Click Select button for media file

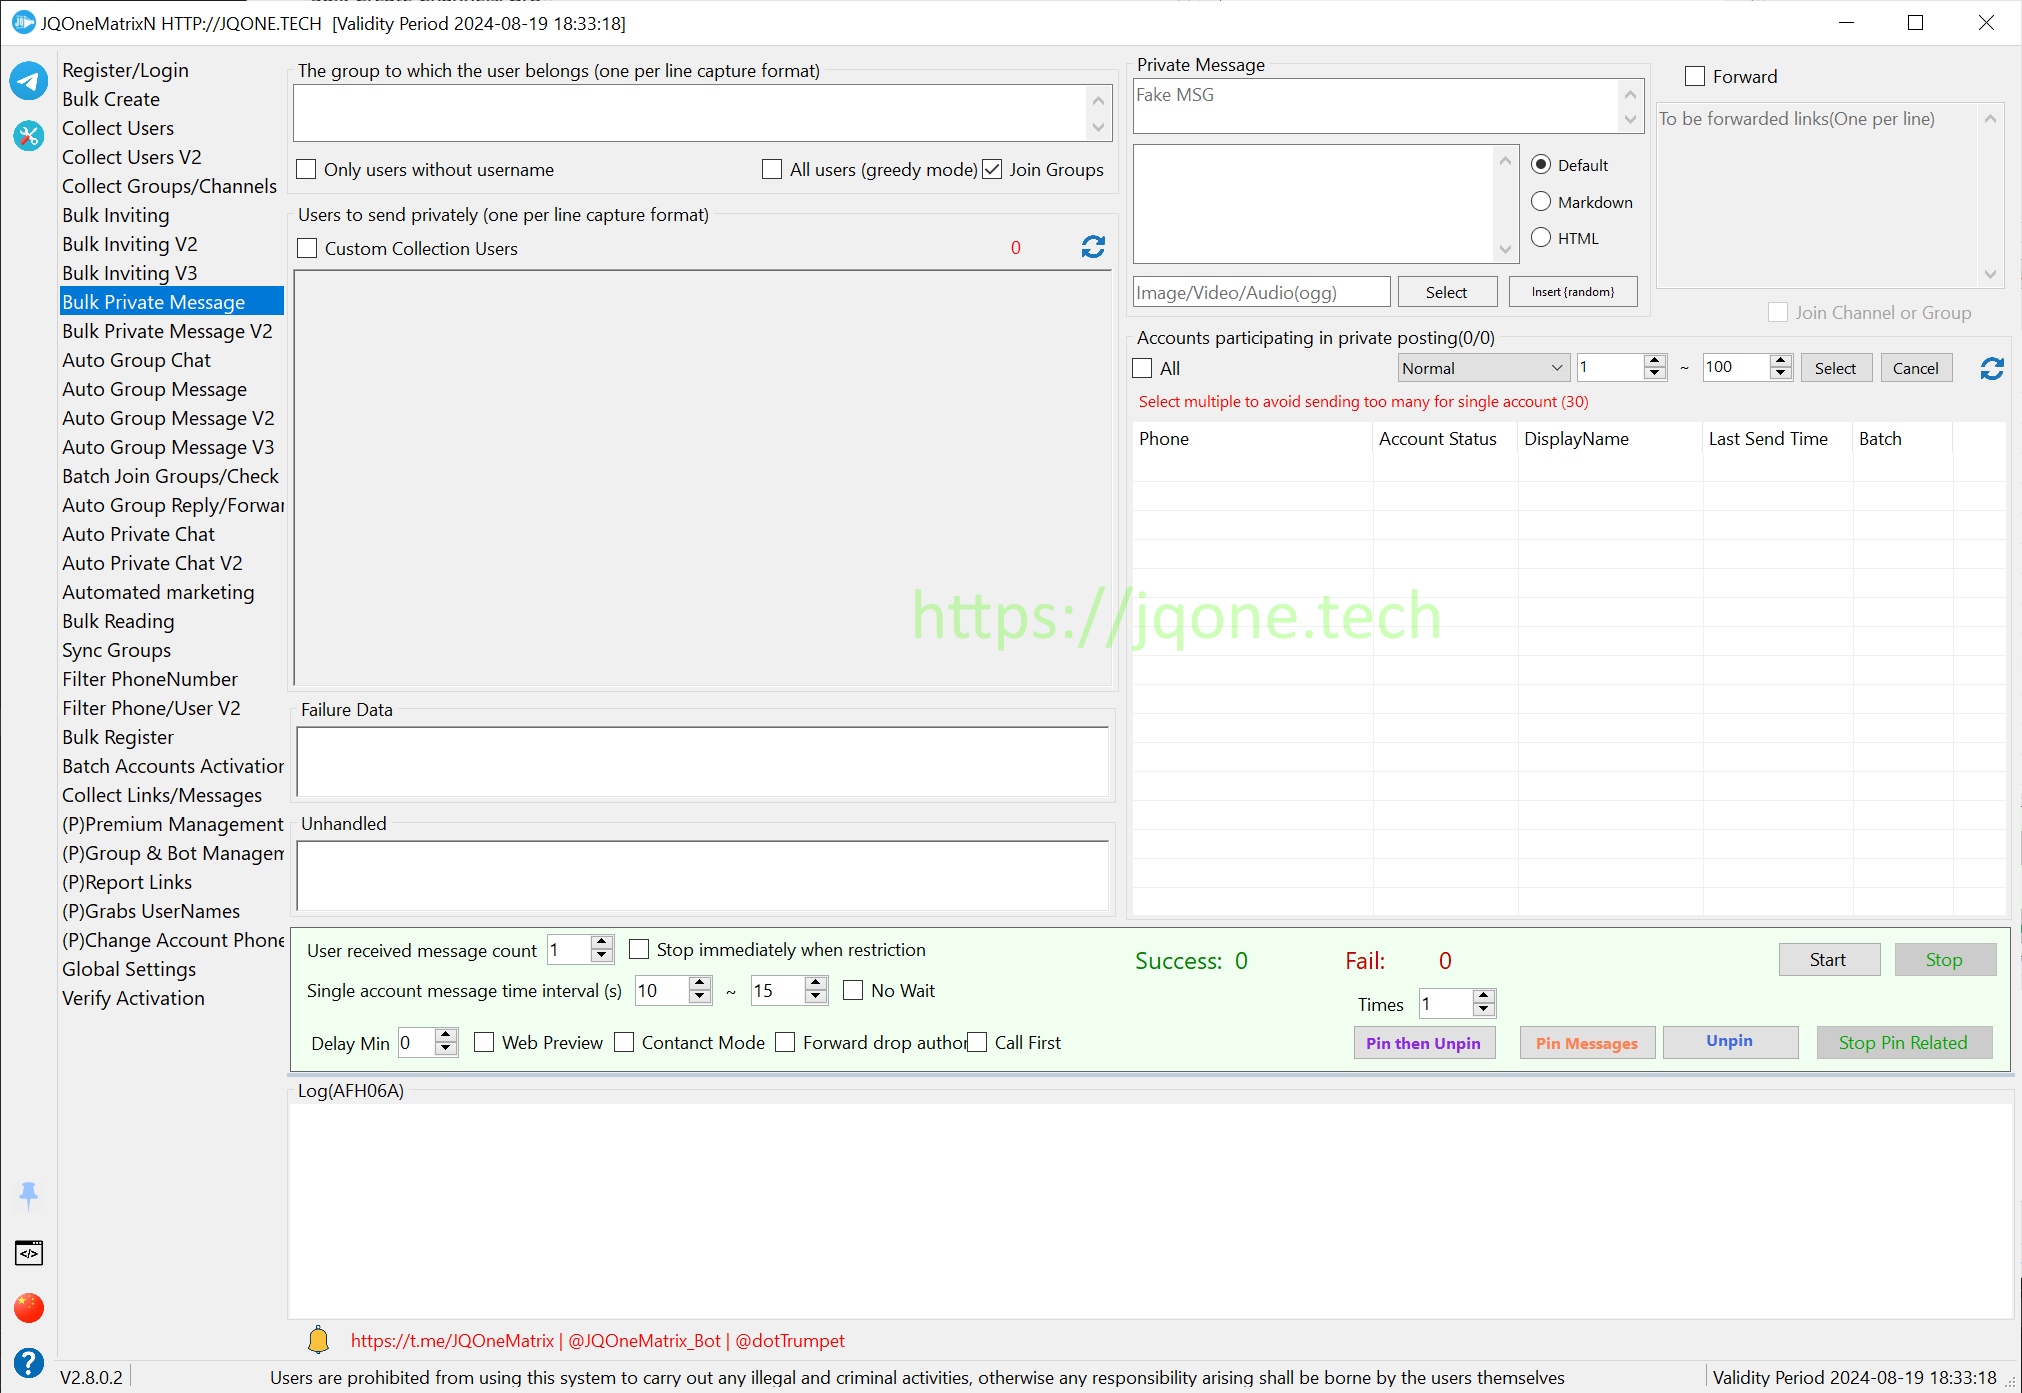pyautogui.click(x=1446, y=292)
